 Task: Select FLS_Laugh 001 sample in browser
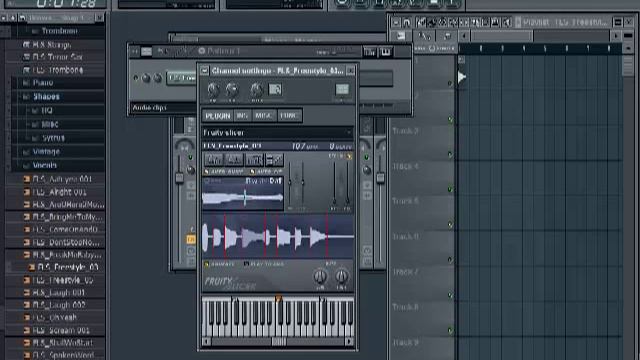59,293
